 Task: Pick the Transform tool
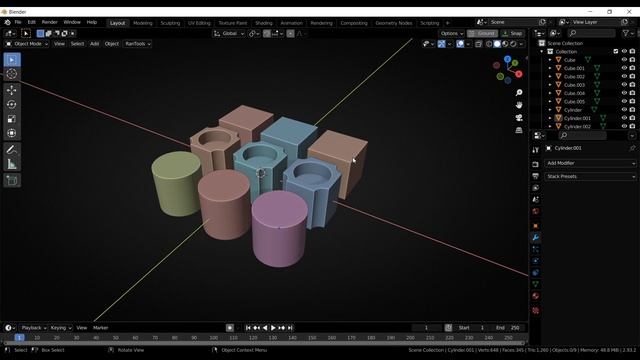pyautogui.click(x=12, y=133)
